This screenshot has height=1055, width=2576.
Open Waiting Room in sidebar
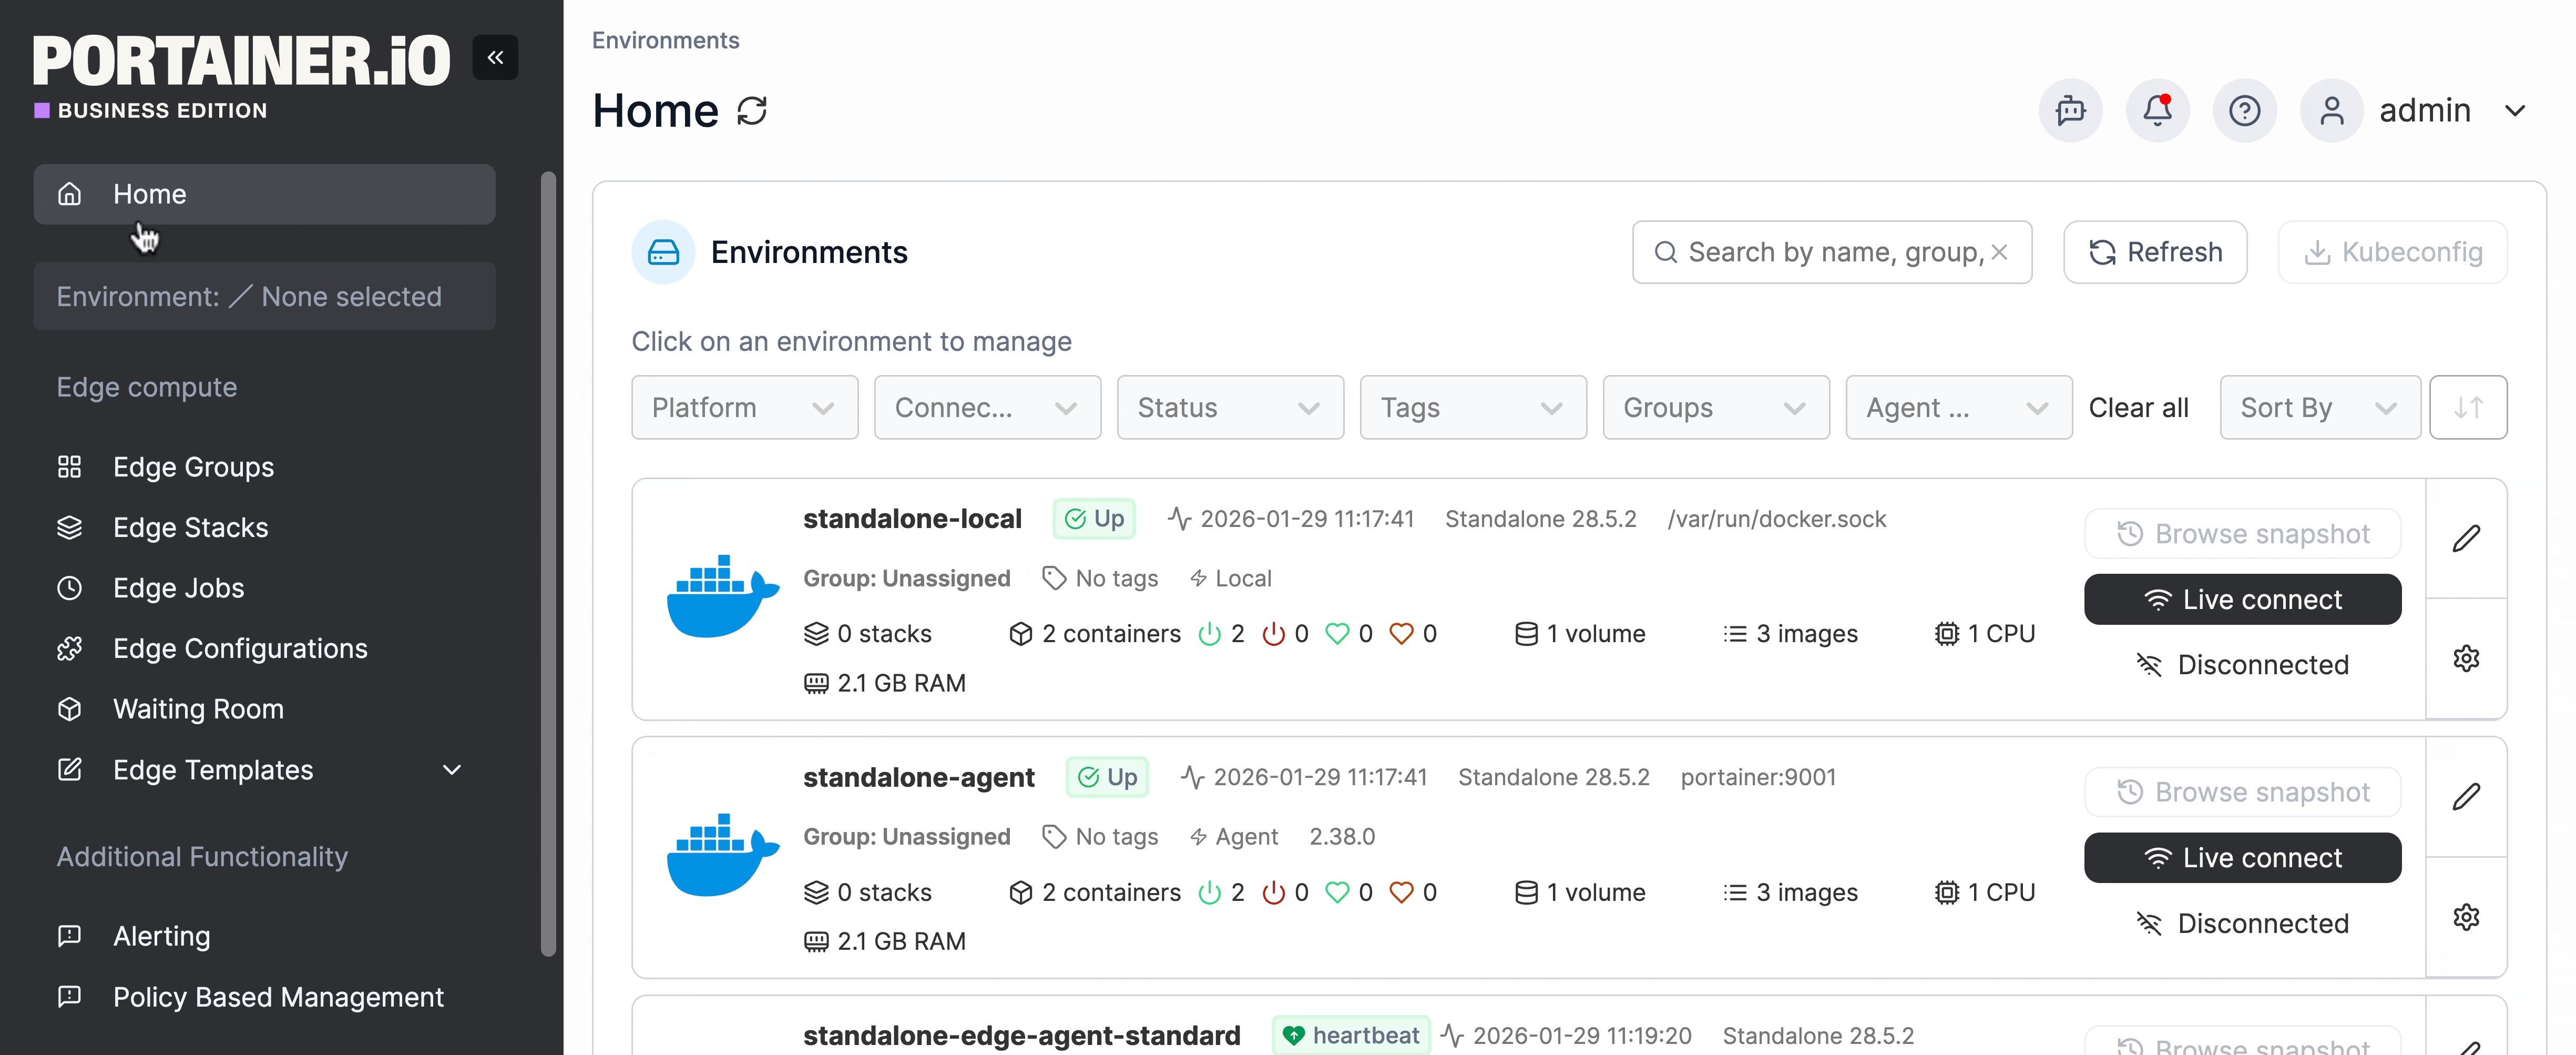click(x=198, y=709)
